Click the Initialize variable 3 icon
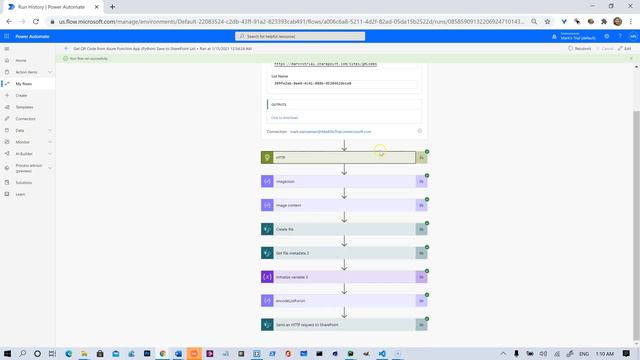The height and width of the screenshot is (360, 640). tap(267, 277)
